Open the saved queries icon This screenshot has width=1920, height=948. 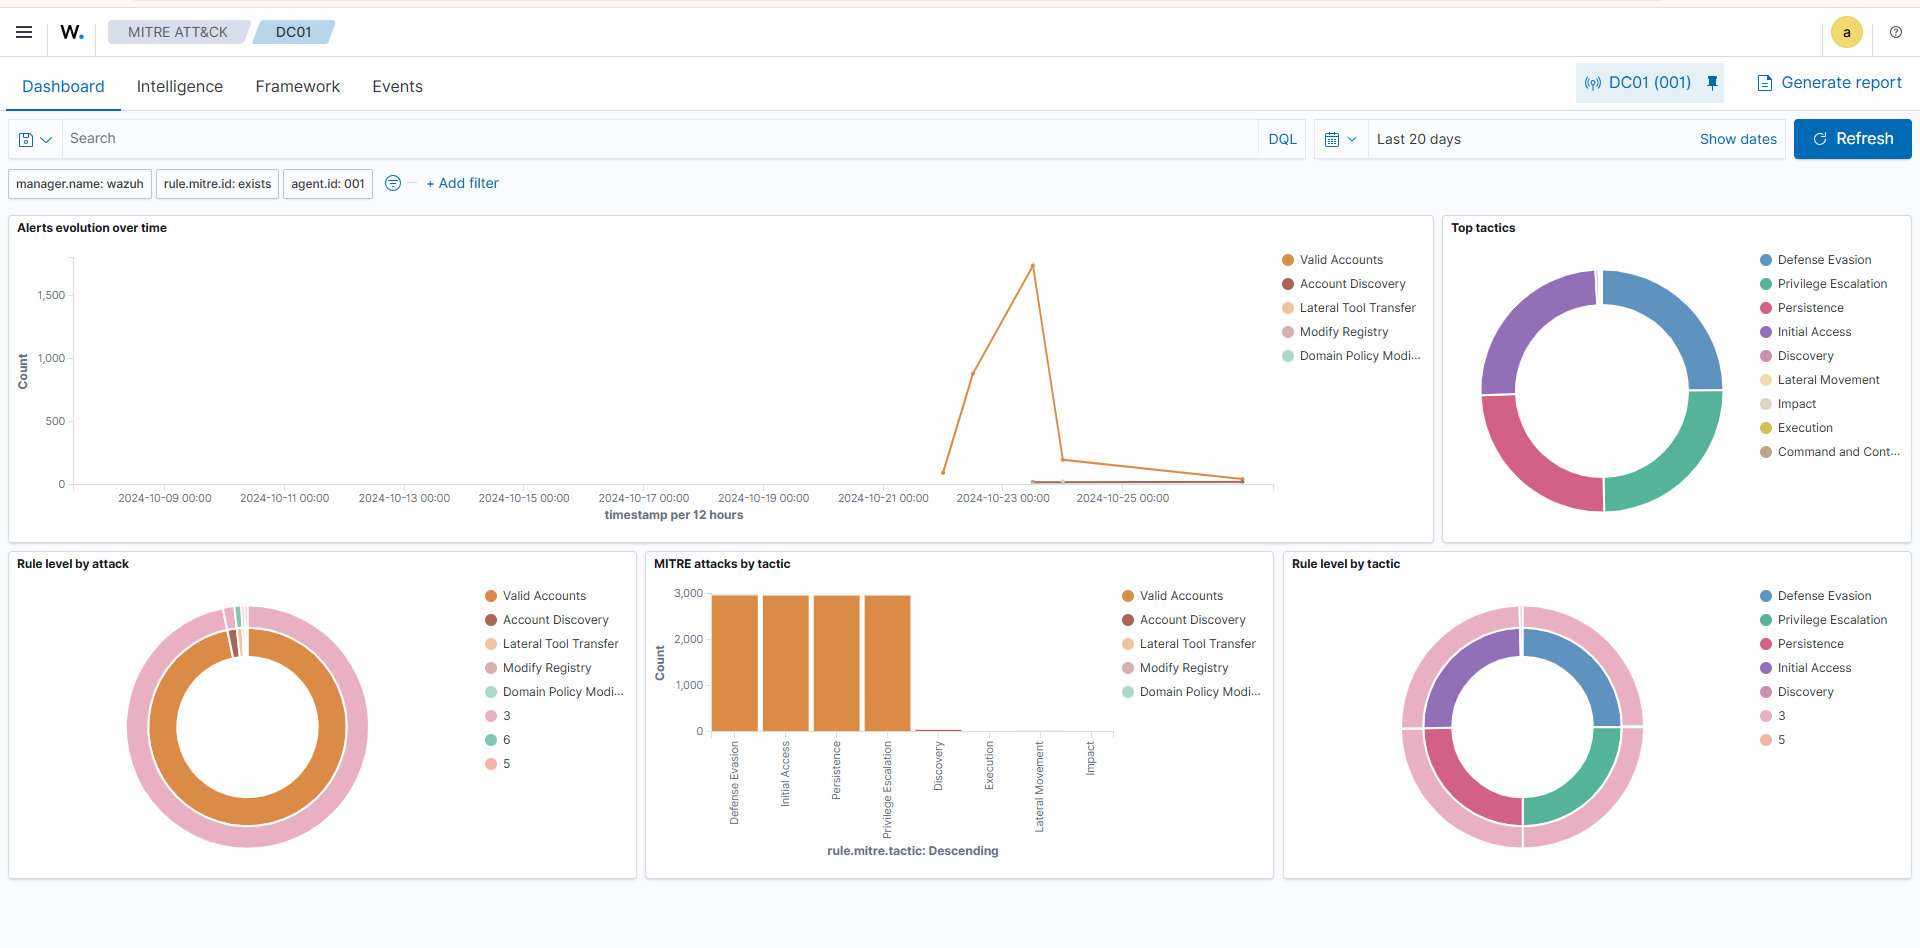pyautogui.click(x=27, y=138)
